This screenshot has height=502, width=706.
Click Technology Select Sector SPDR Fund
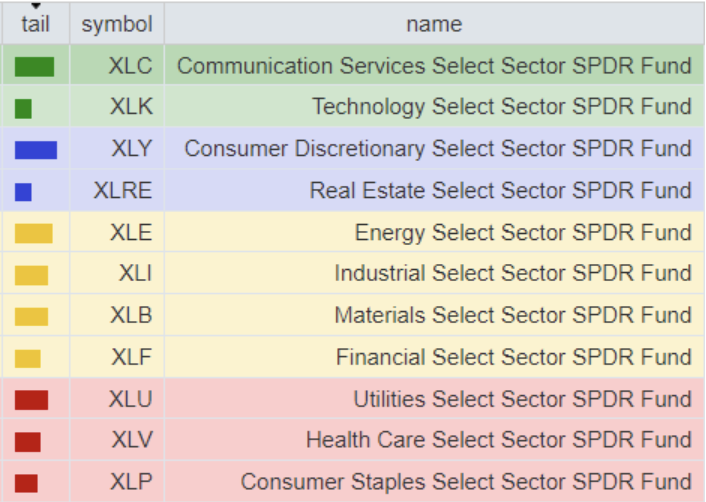pos(501,107)
